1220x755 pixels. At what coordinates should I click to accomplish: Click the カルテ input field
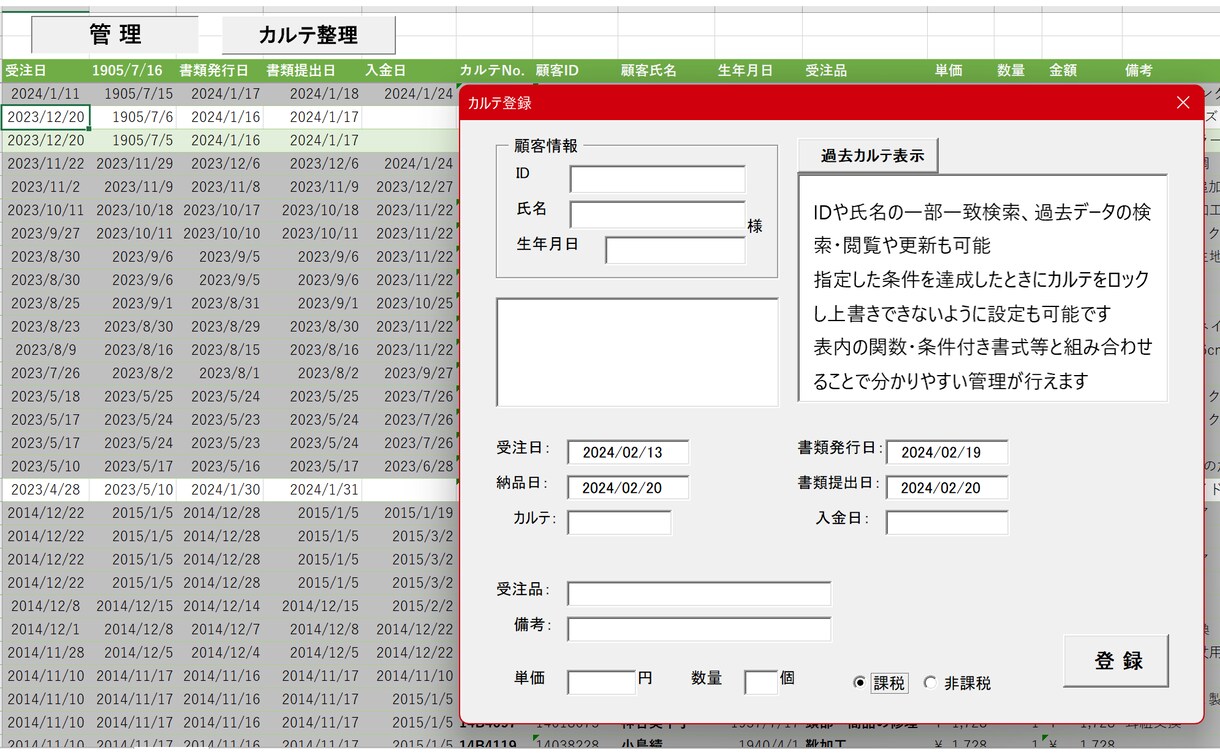(x=619, y=522)
